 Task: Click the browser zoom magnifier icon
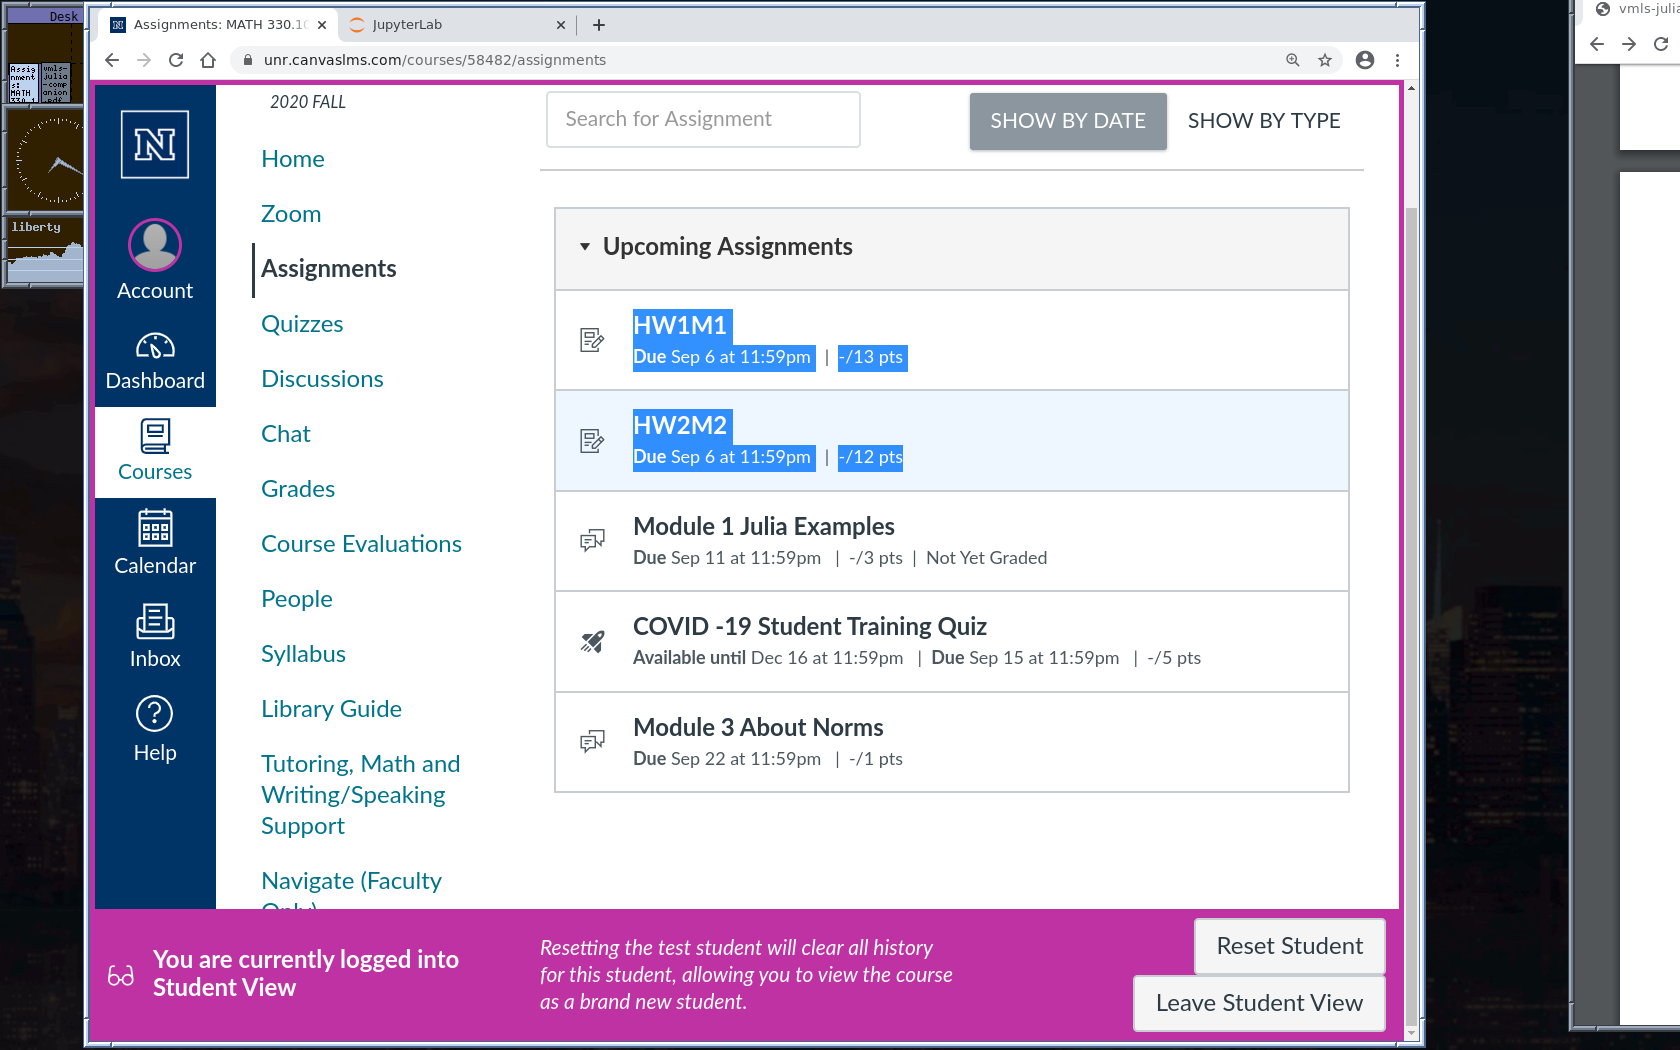point(1293,60)
